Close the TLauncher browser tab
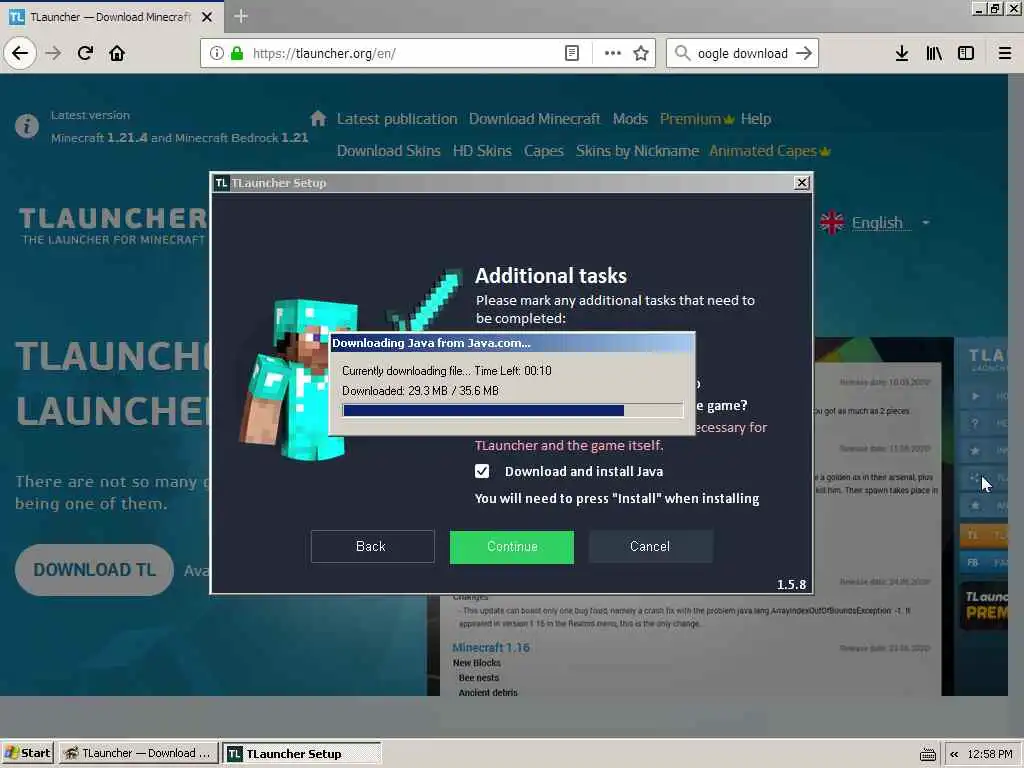This screenshot has height=768, width=1024. [207, 17]
